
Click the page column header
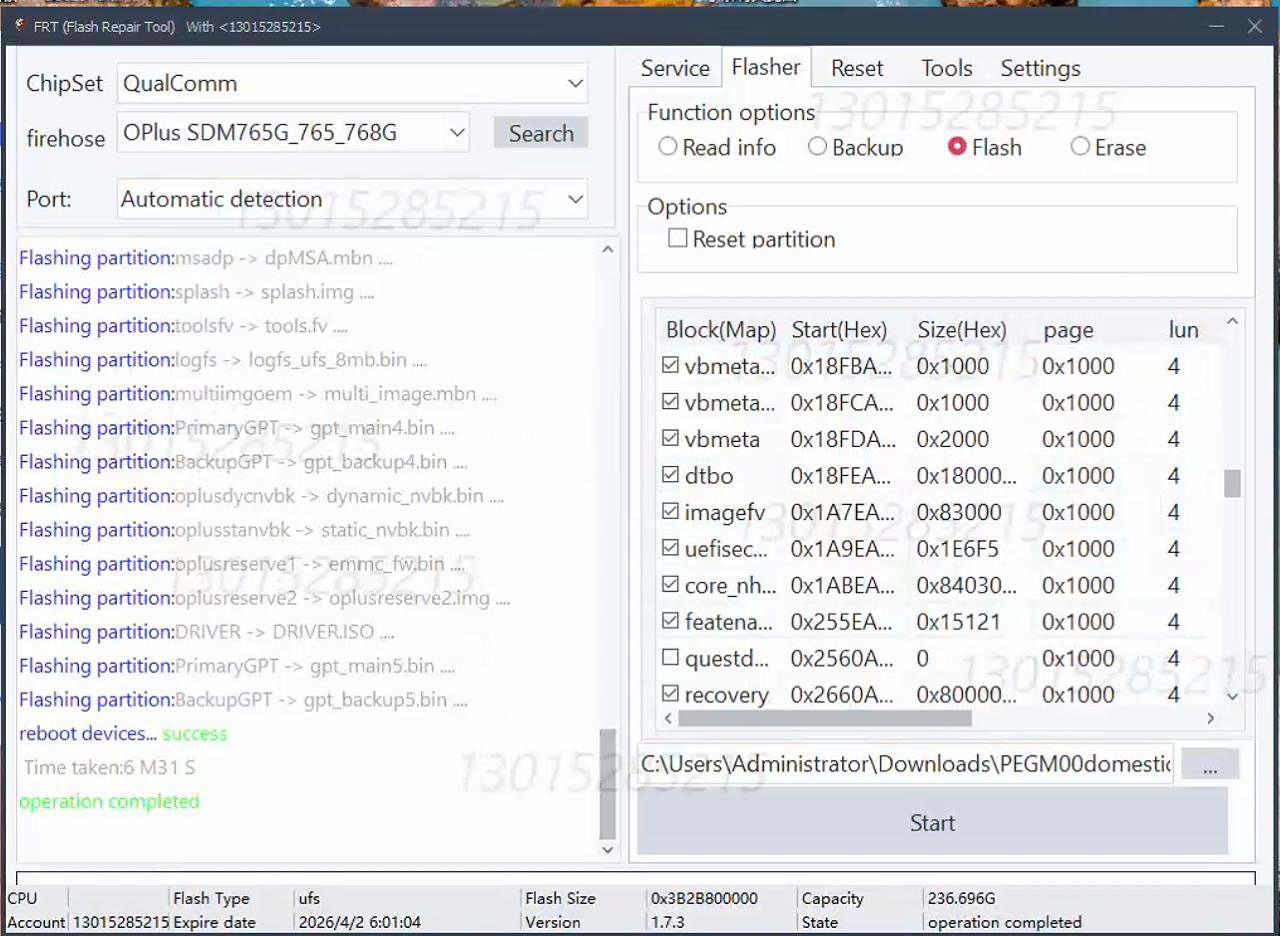[x=1068, y=330]
